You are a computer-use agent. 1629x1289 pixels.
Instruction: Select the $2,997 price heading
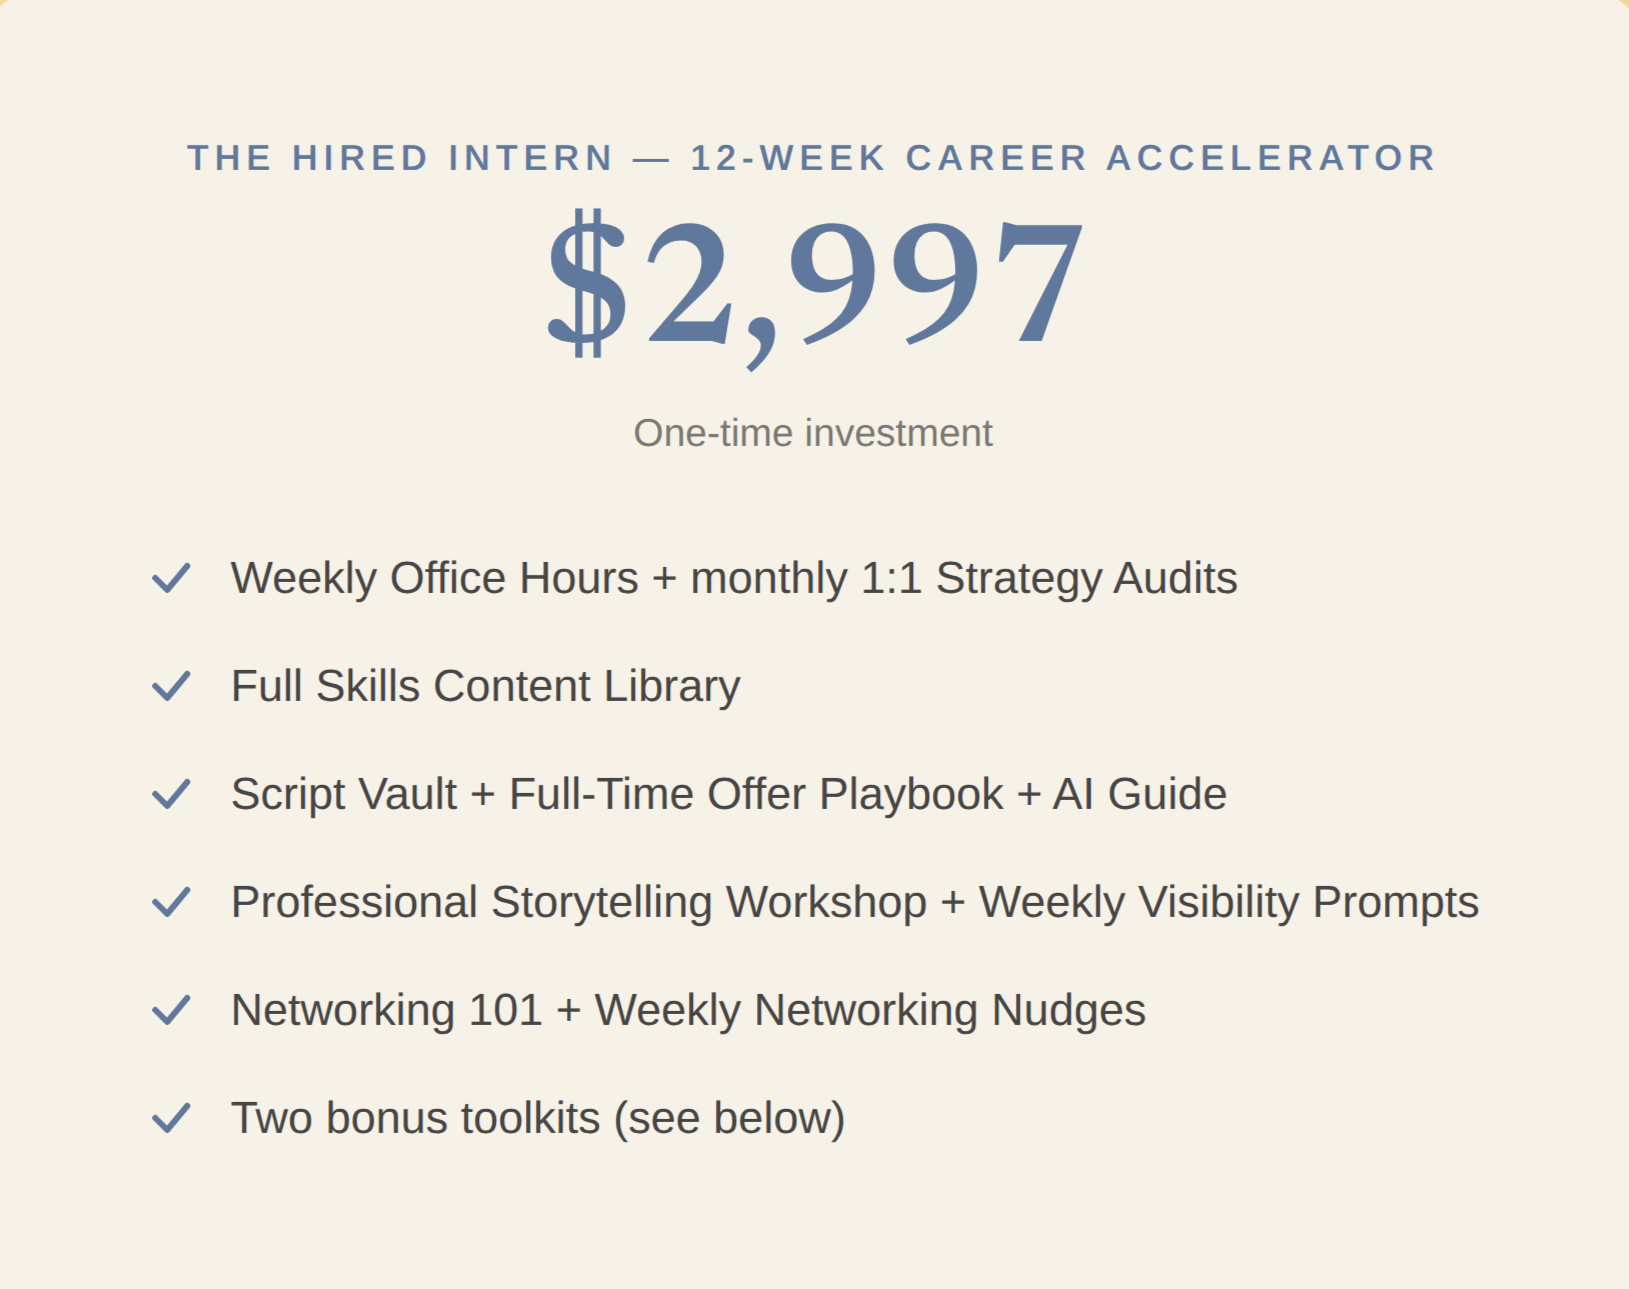[814, 283]
